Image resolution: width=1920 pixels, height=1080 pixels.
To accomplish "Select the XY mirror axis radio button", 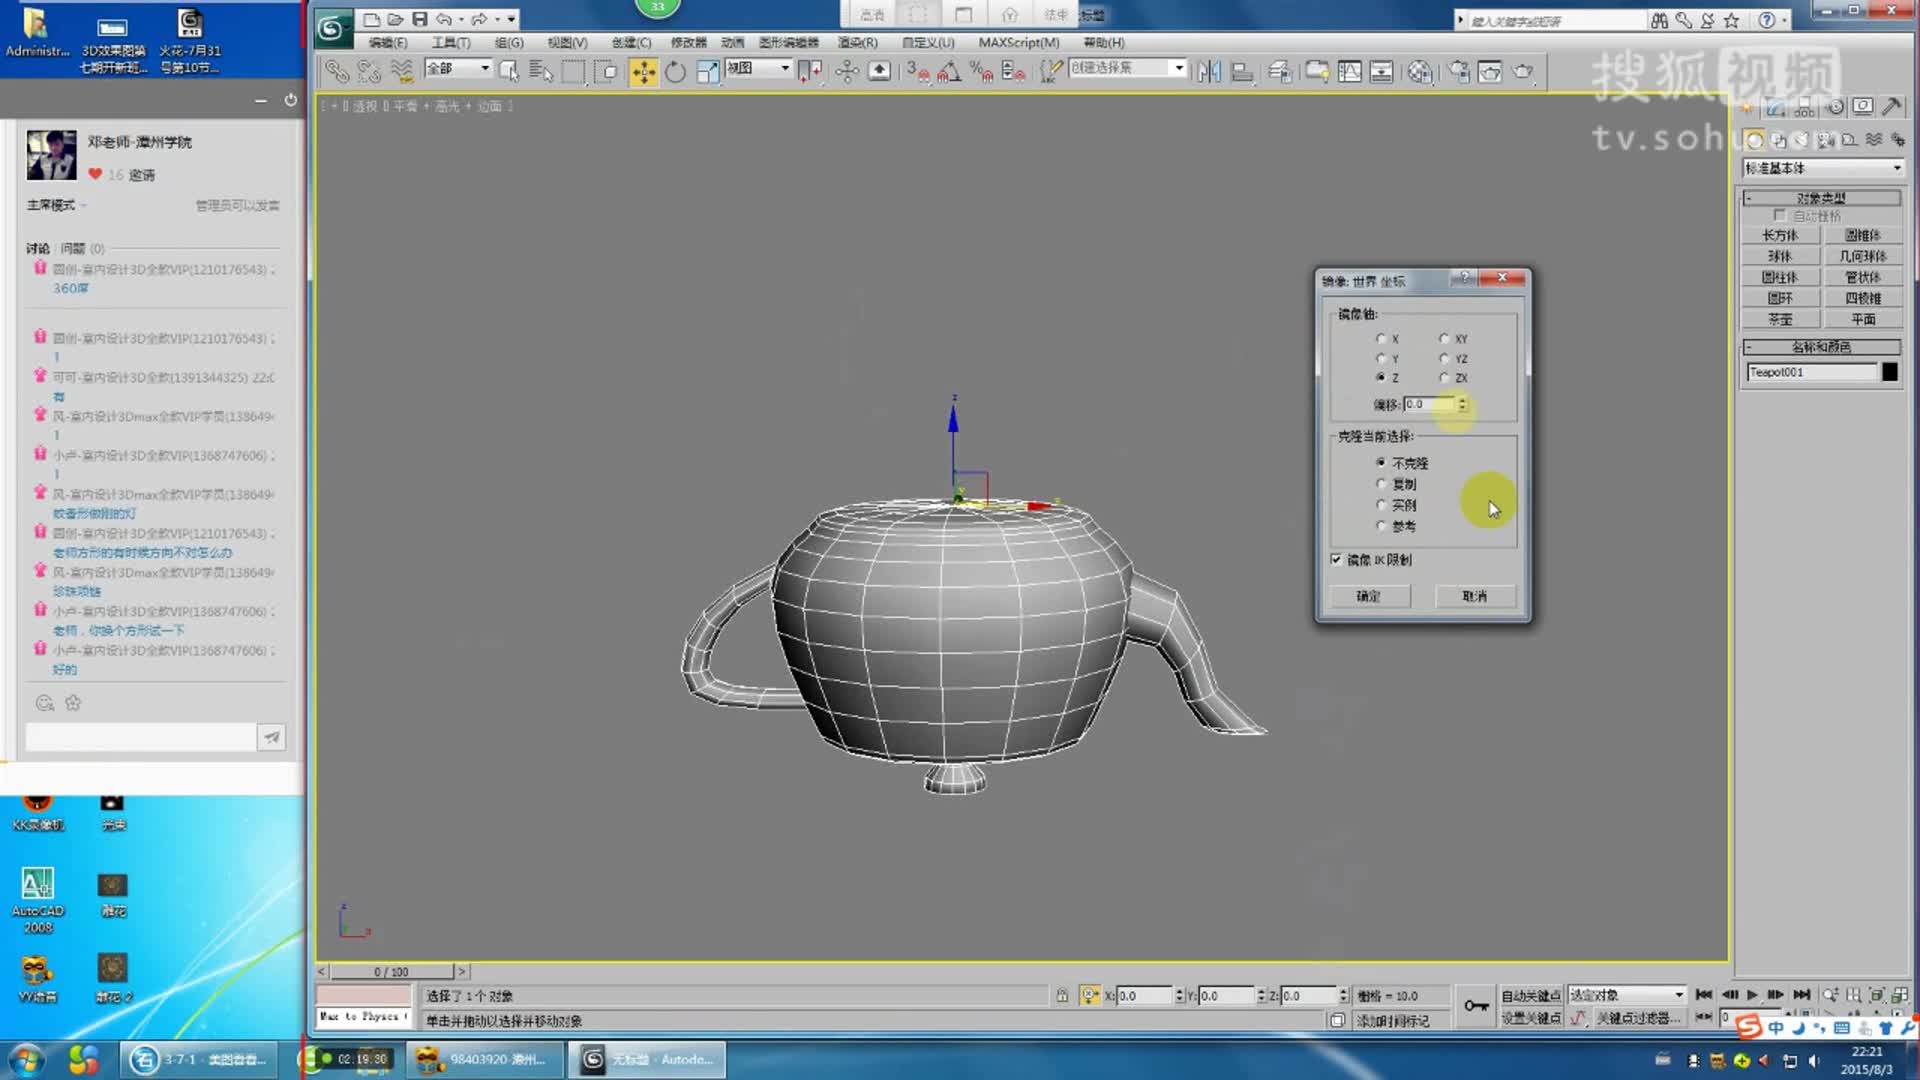I will click(x=1444, y=340).
